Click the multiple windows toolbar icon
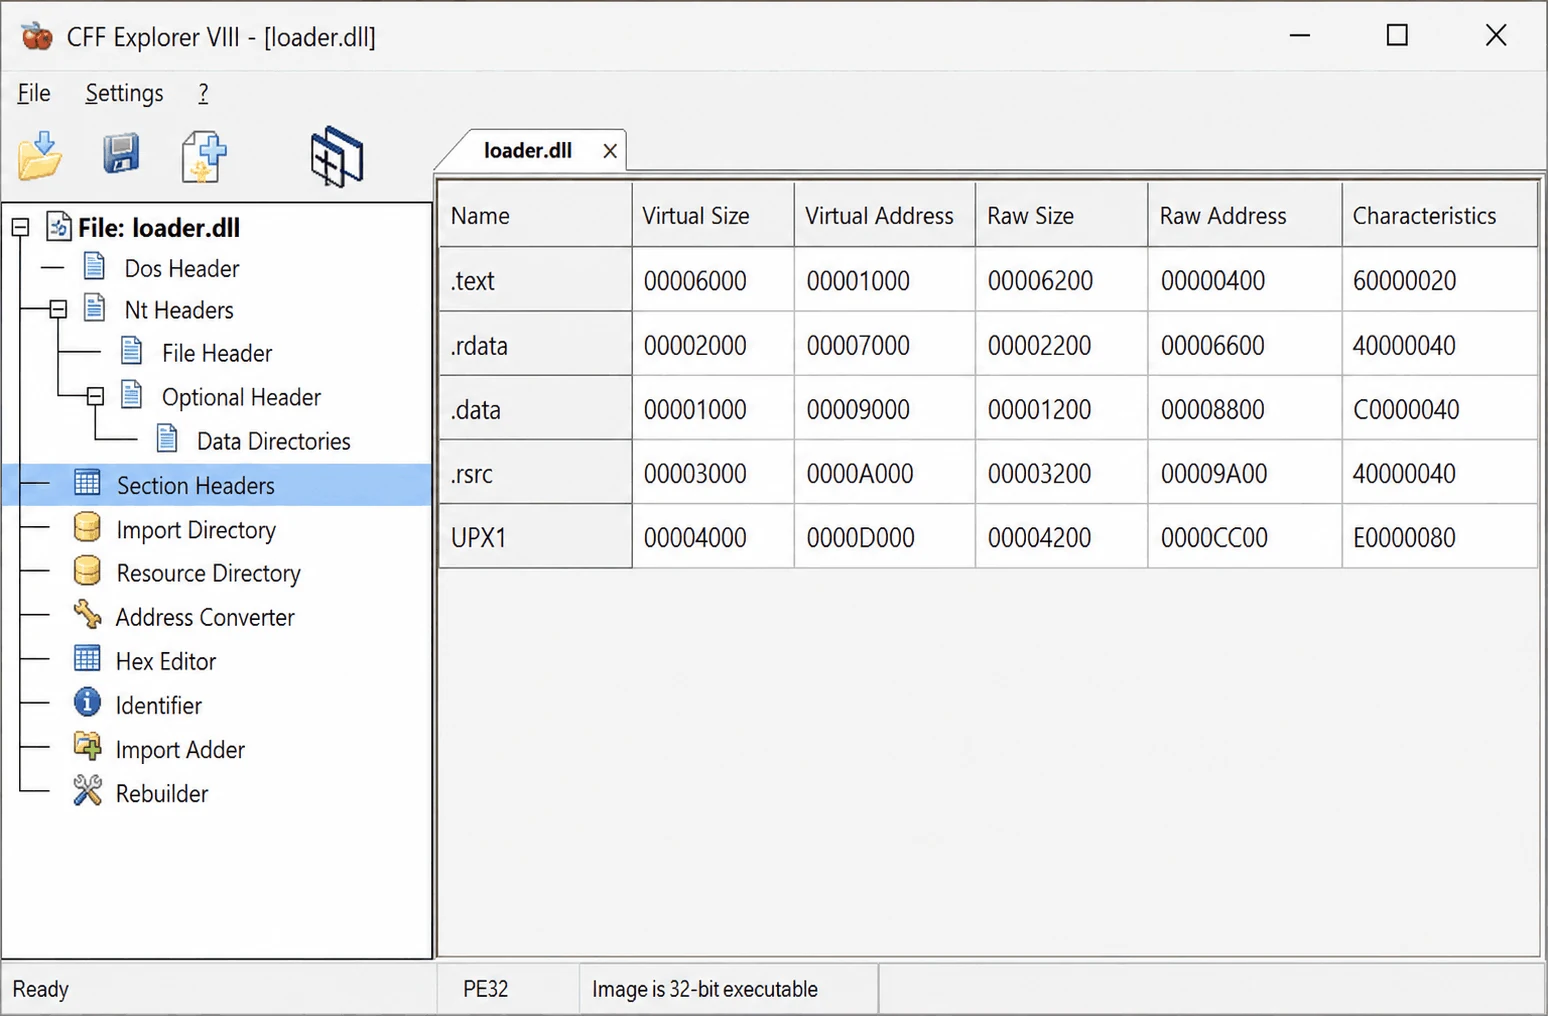 pyautogui.click(x=336, y=157)
